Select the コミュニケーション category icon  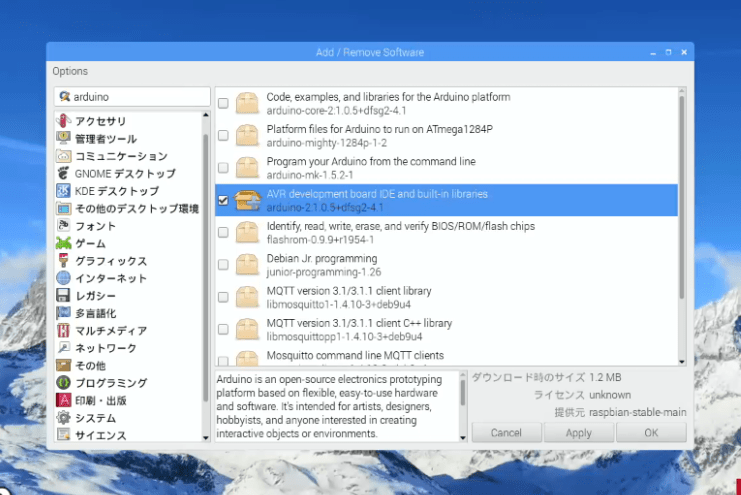point(63,156)
